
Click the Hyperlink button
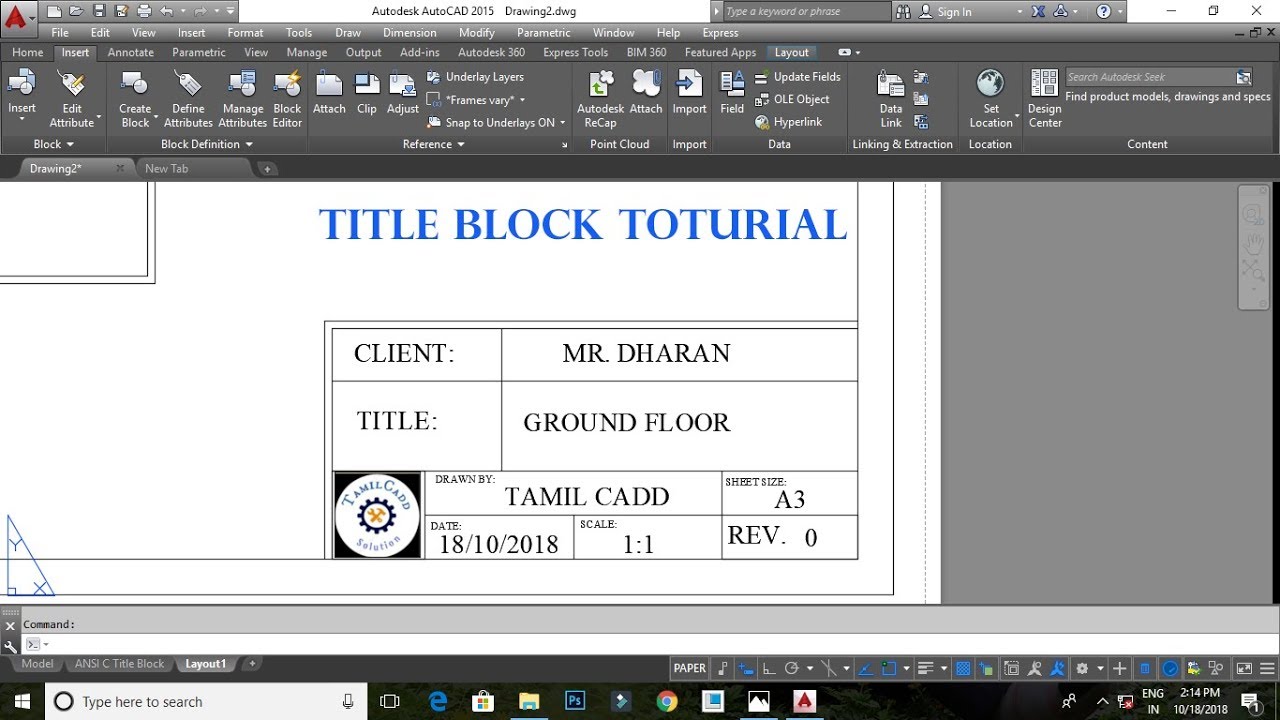[787, 123]
